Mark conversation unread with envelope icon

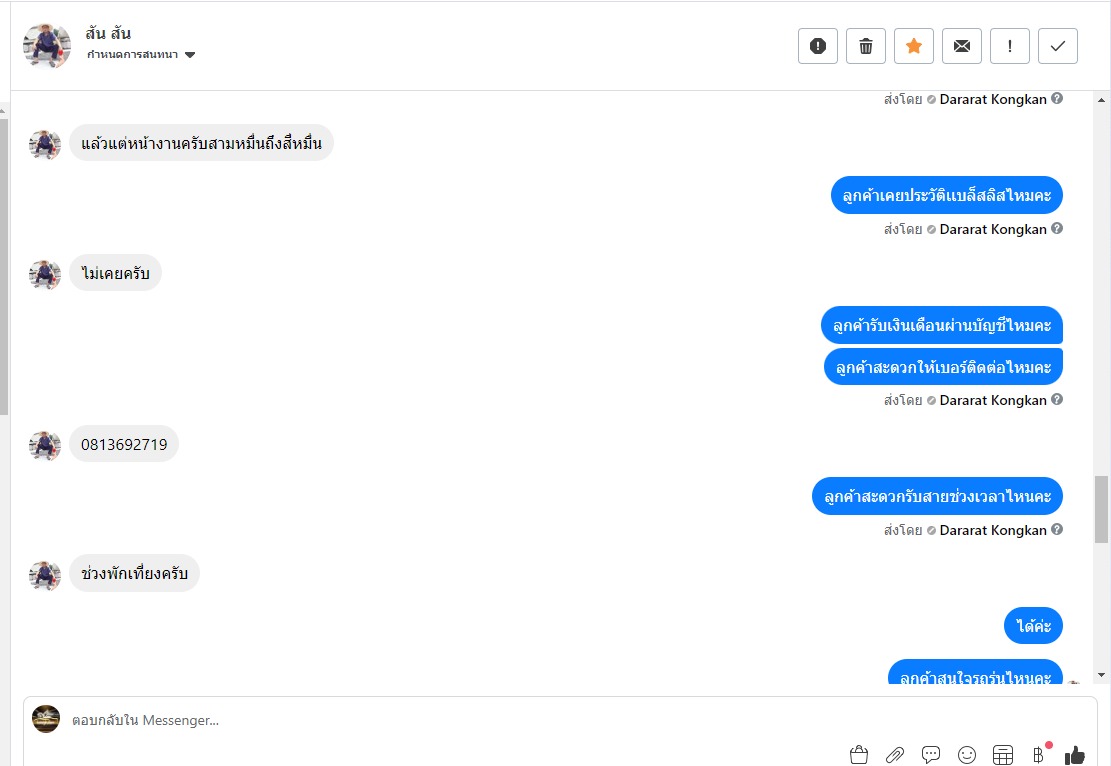pyautogui.click(x=962, y=46)
